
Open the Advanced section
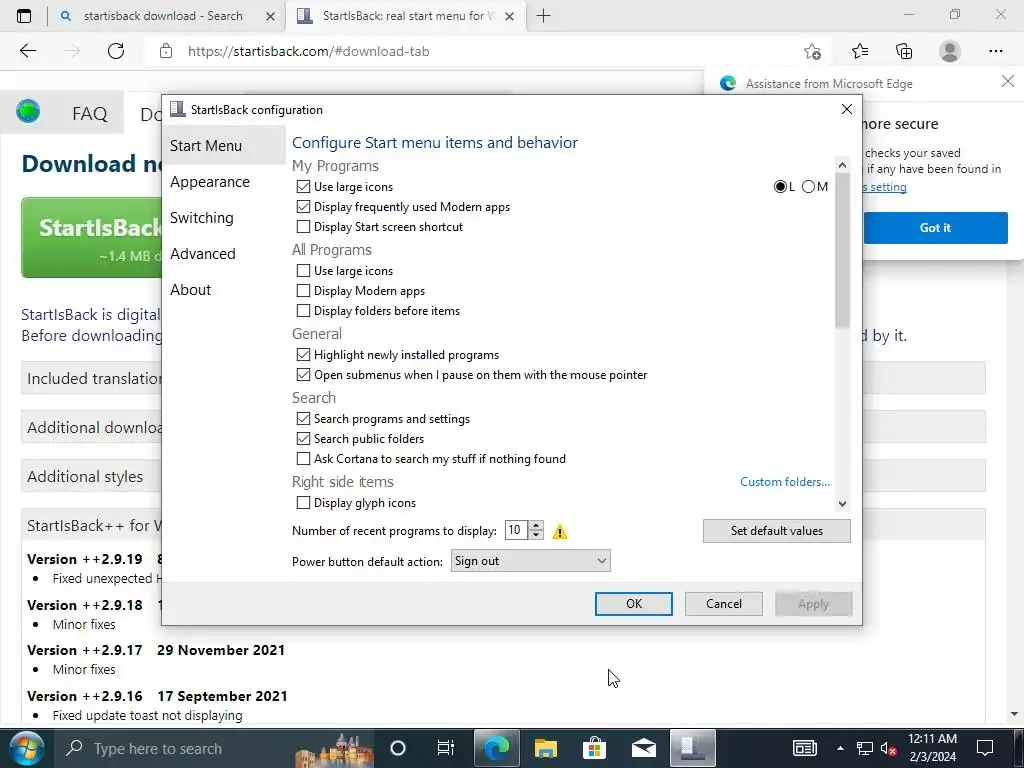pyautogui.click(x=203, y=254)
